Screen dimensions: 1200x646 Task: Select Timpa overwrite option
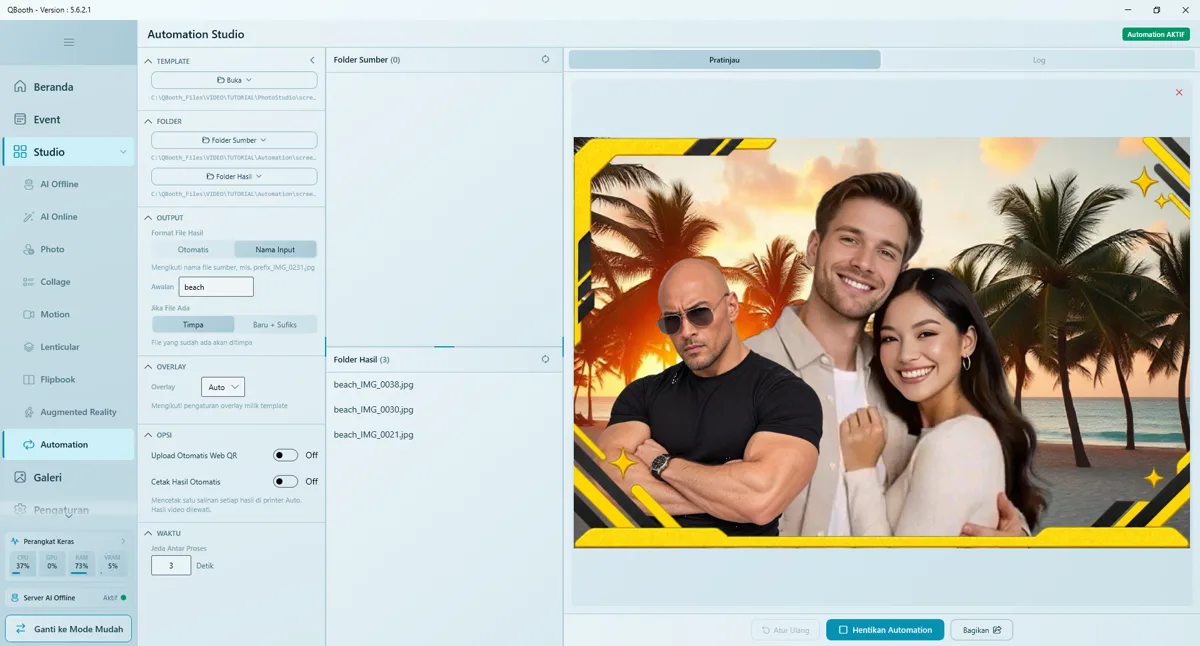(193, 324)
